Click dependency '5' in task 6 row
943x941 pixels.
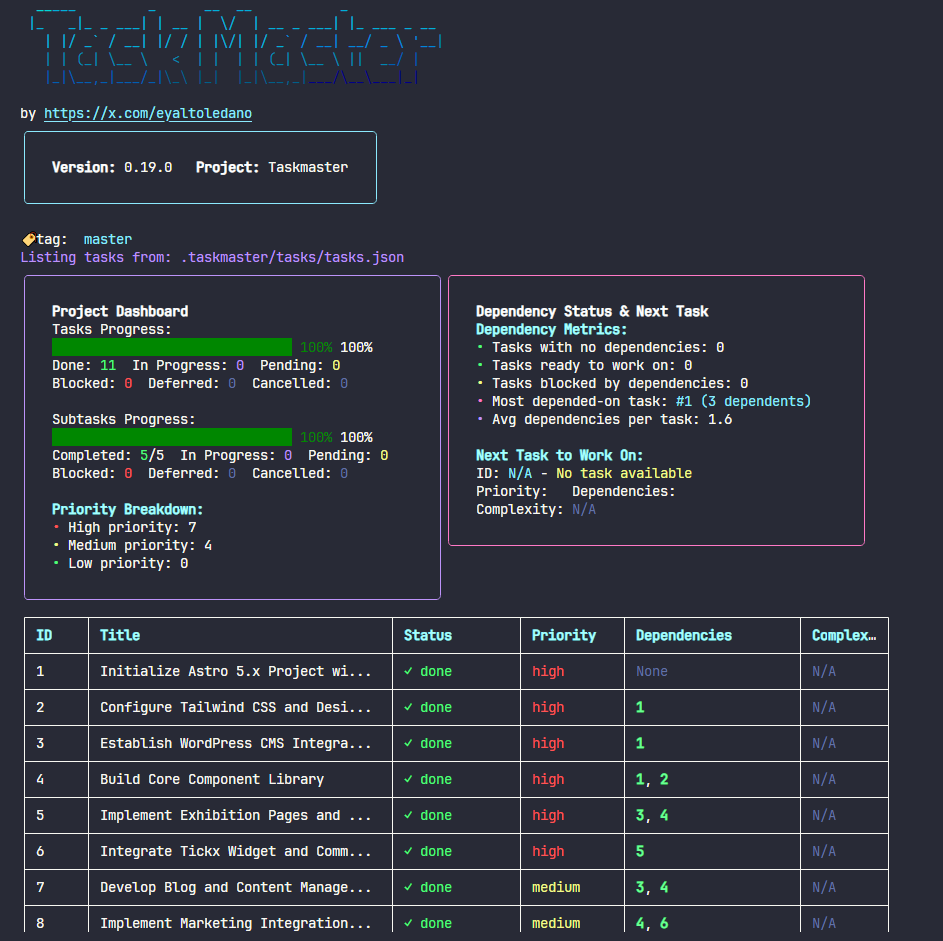pos(640,852)
